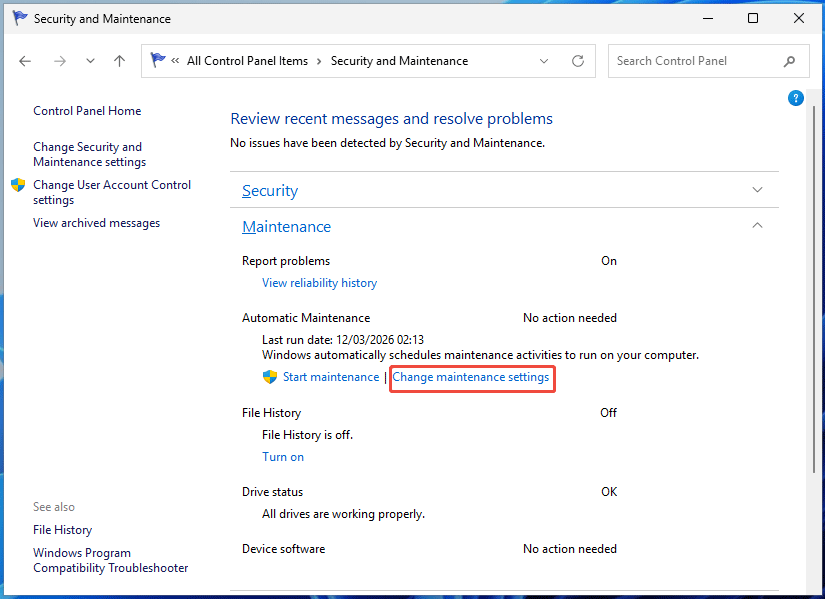Click the UAC shield beside Start maintenance
Image resolution: width=825 pixels, height=599 pixels.
pyautogui.click(x=269, y=377)
